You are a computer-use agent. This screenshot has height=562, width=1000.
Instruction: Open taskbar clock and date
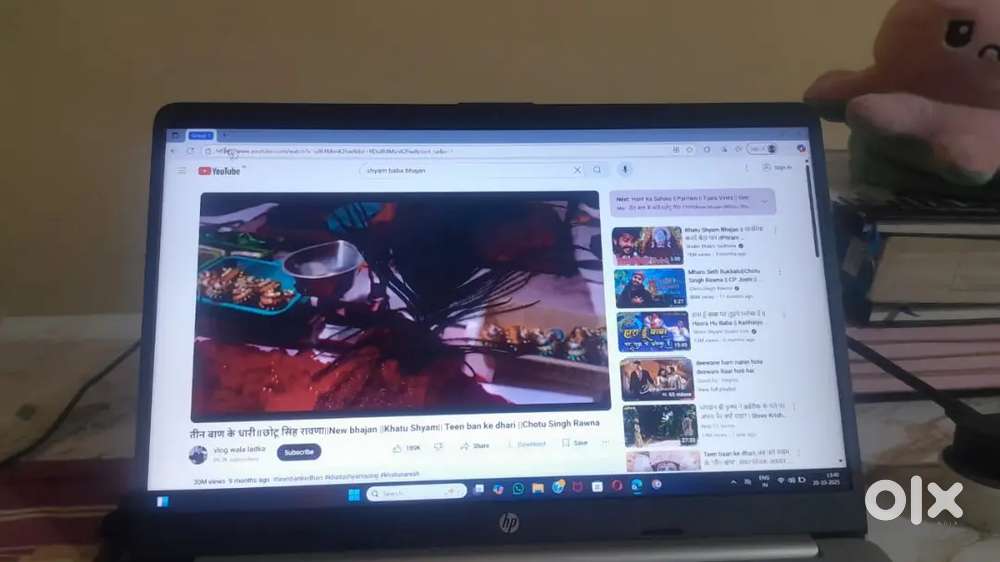pos(827,479)
